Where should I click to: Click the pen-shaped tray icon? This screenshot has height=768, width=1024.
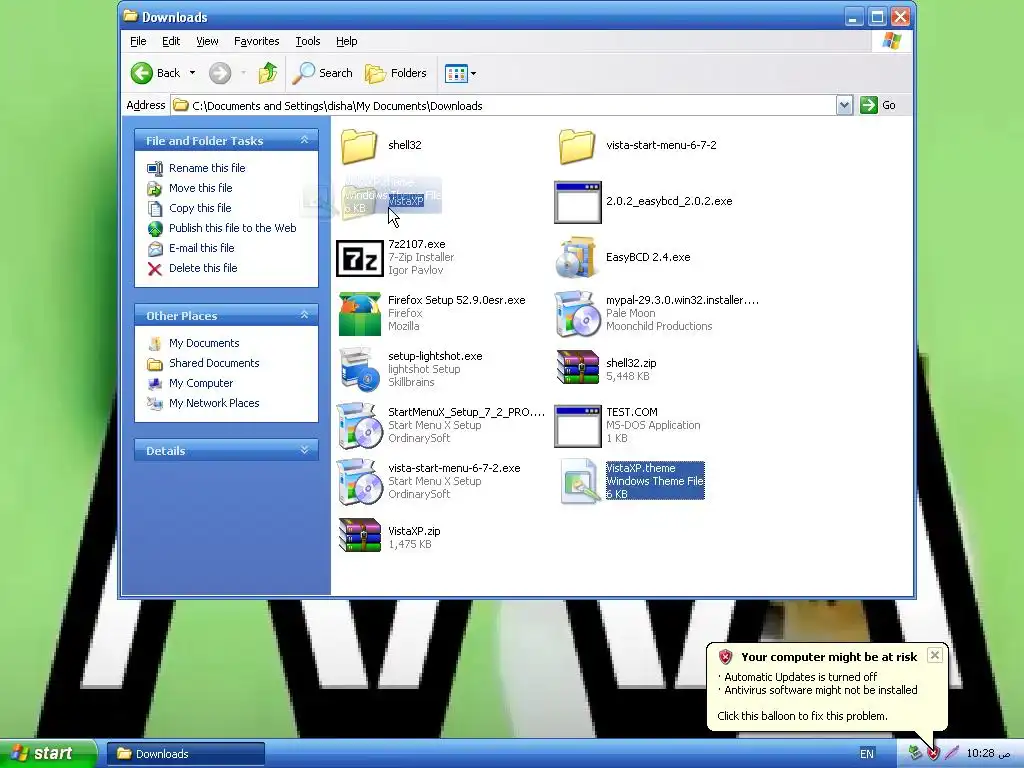point(952,754)
